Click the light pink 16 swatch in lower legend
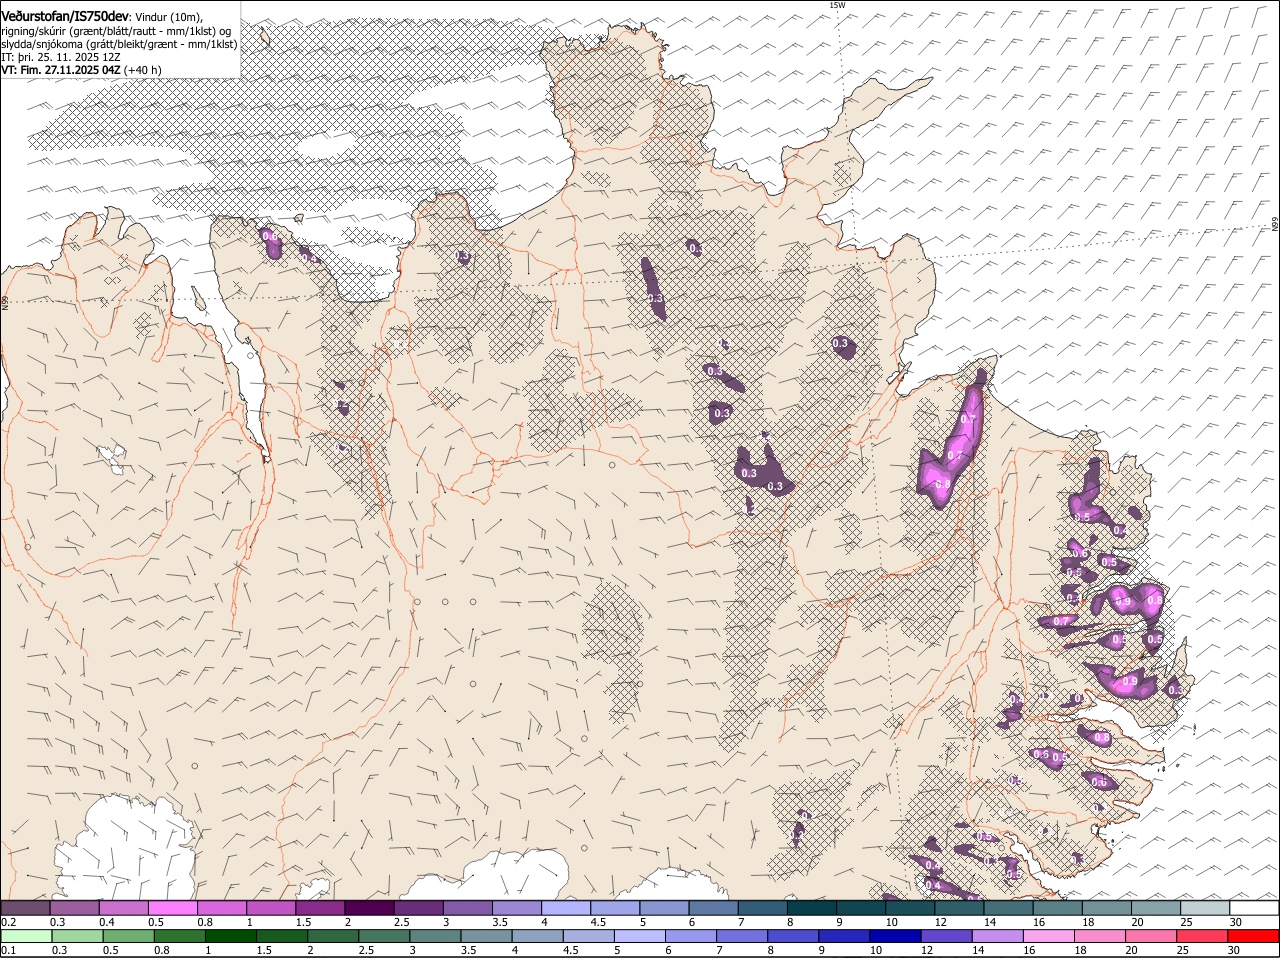This screenshot has width=1280, height=958. point(1047,936)
